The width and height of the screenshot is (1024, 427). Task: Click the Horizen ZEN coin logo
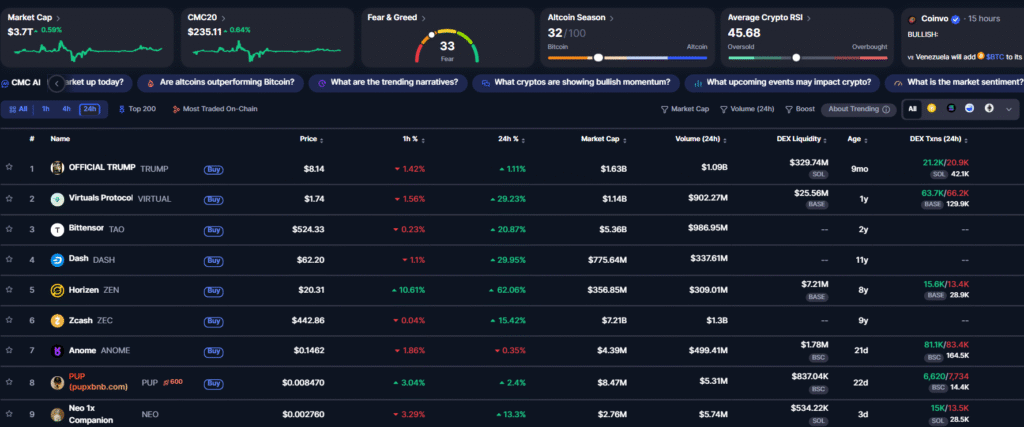[x=57, y=291]
